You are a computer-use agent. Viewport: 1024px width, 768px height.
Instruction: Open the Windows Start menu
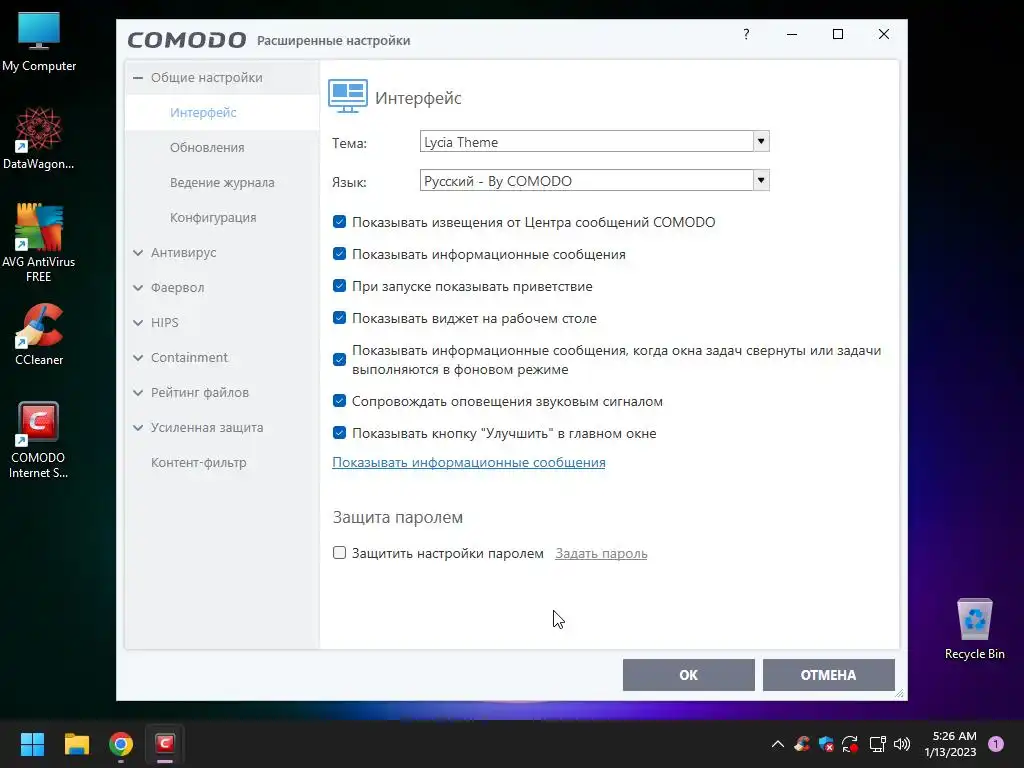point(32,744)
